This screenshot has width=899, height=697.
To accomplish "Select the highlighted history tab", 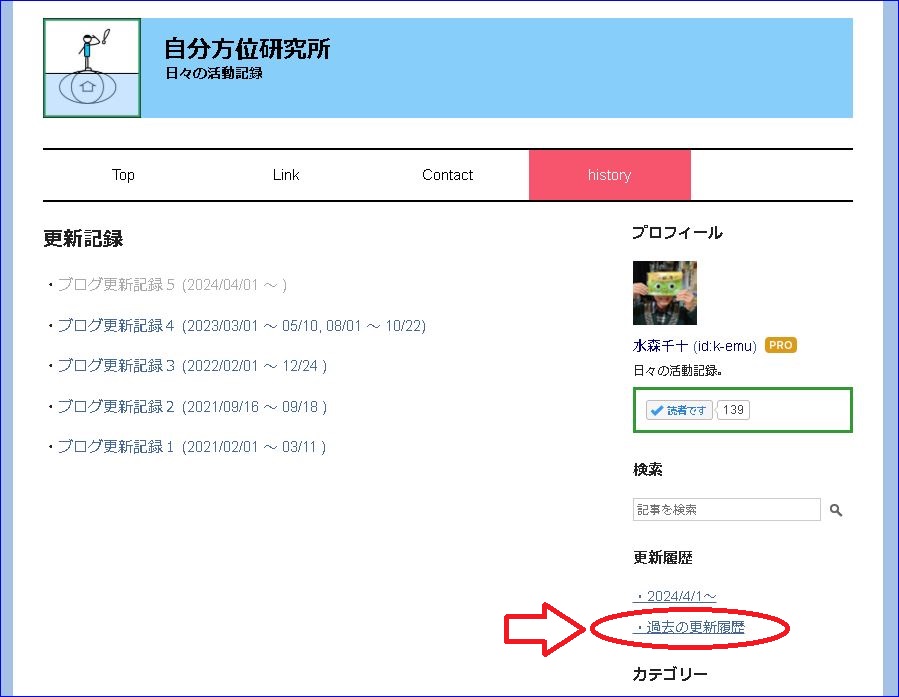I will click(x=609, y=175).
